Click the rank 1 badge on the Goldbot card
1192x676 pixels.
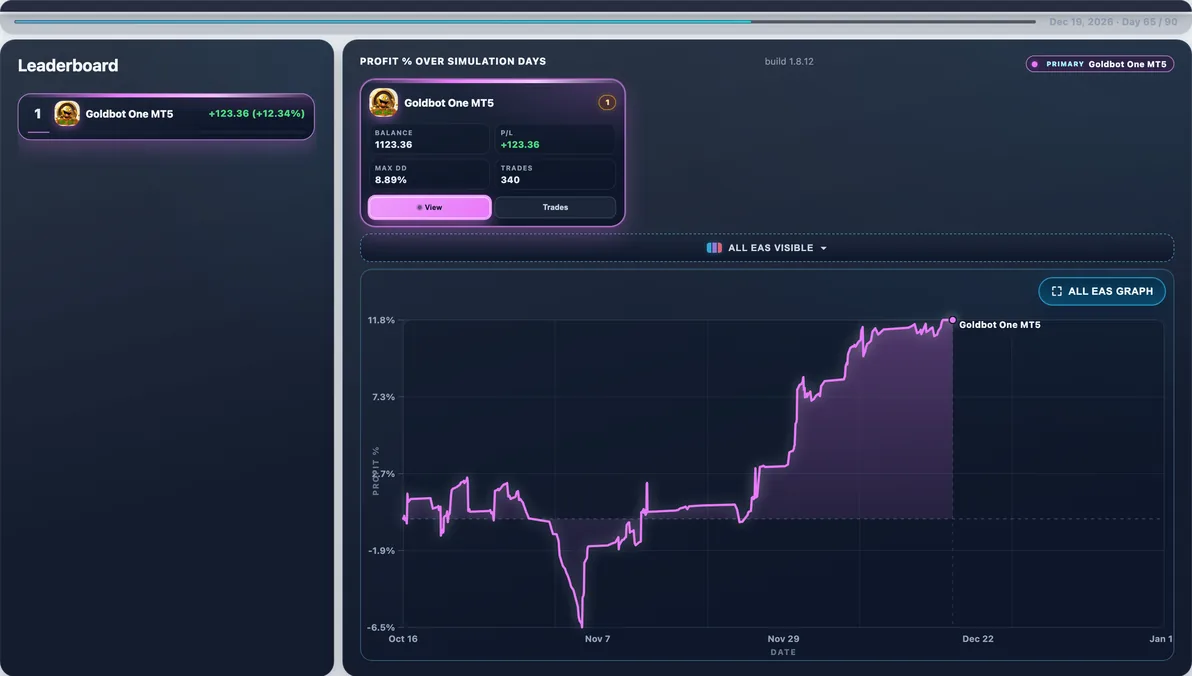pos(607,103)
